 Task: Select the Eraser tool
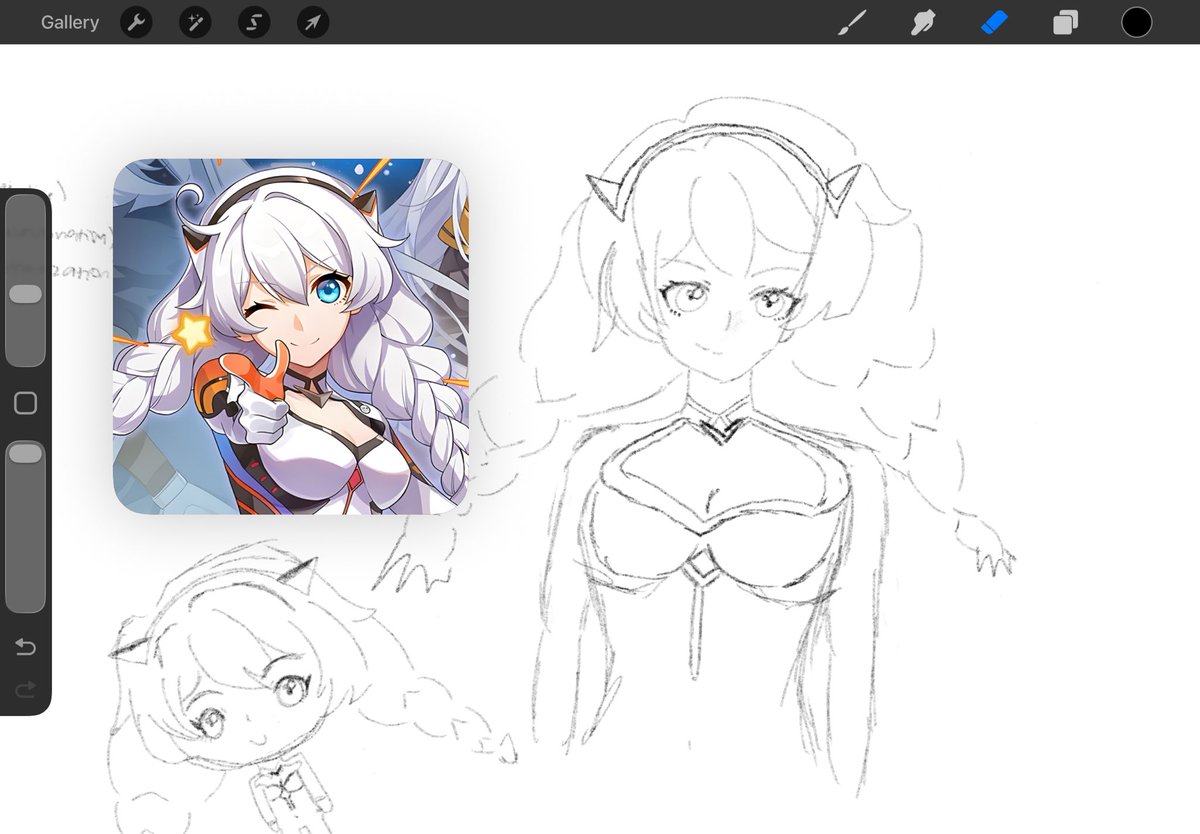[994, 22]
